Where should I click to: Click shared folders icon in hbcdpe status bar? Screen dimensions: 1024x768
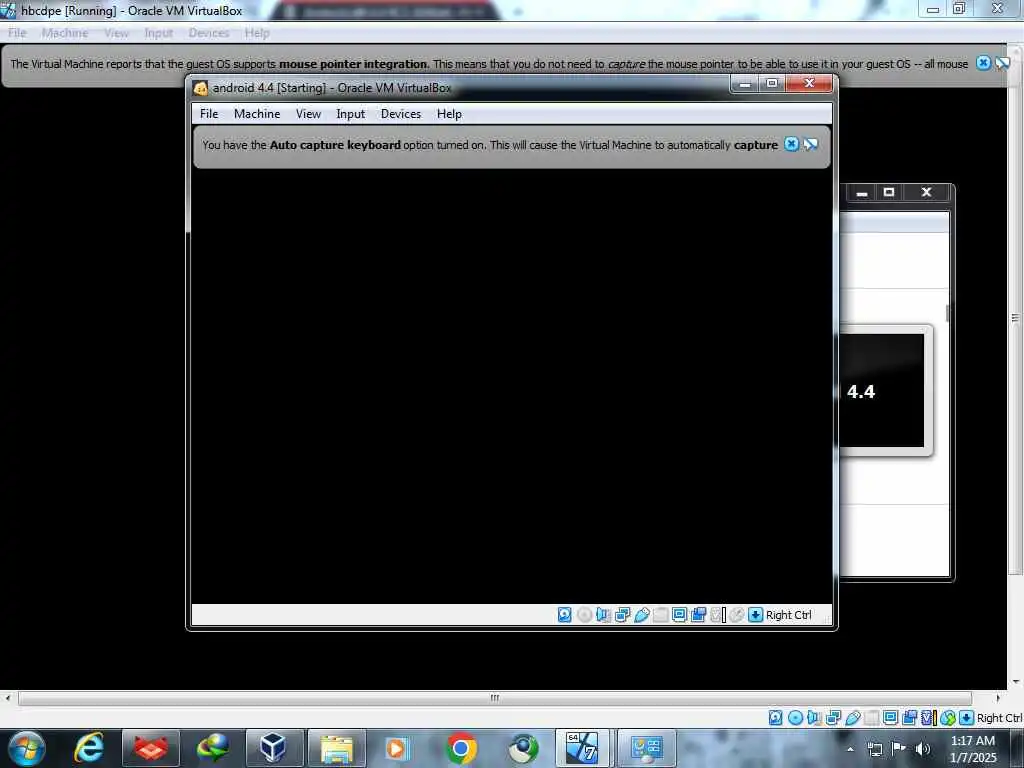[872, 718]
